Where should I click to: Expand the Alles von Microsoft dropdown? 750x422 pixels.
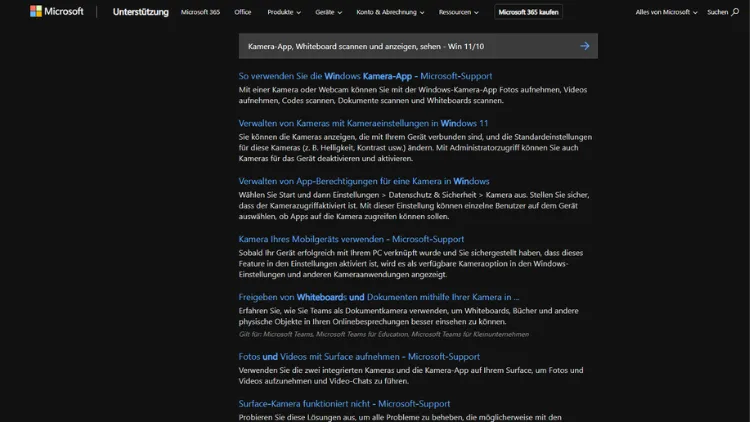pos(666,12)
